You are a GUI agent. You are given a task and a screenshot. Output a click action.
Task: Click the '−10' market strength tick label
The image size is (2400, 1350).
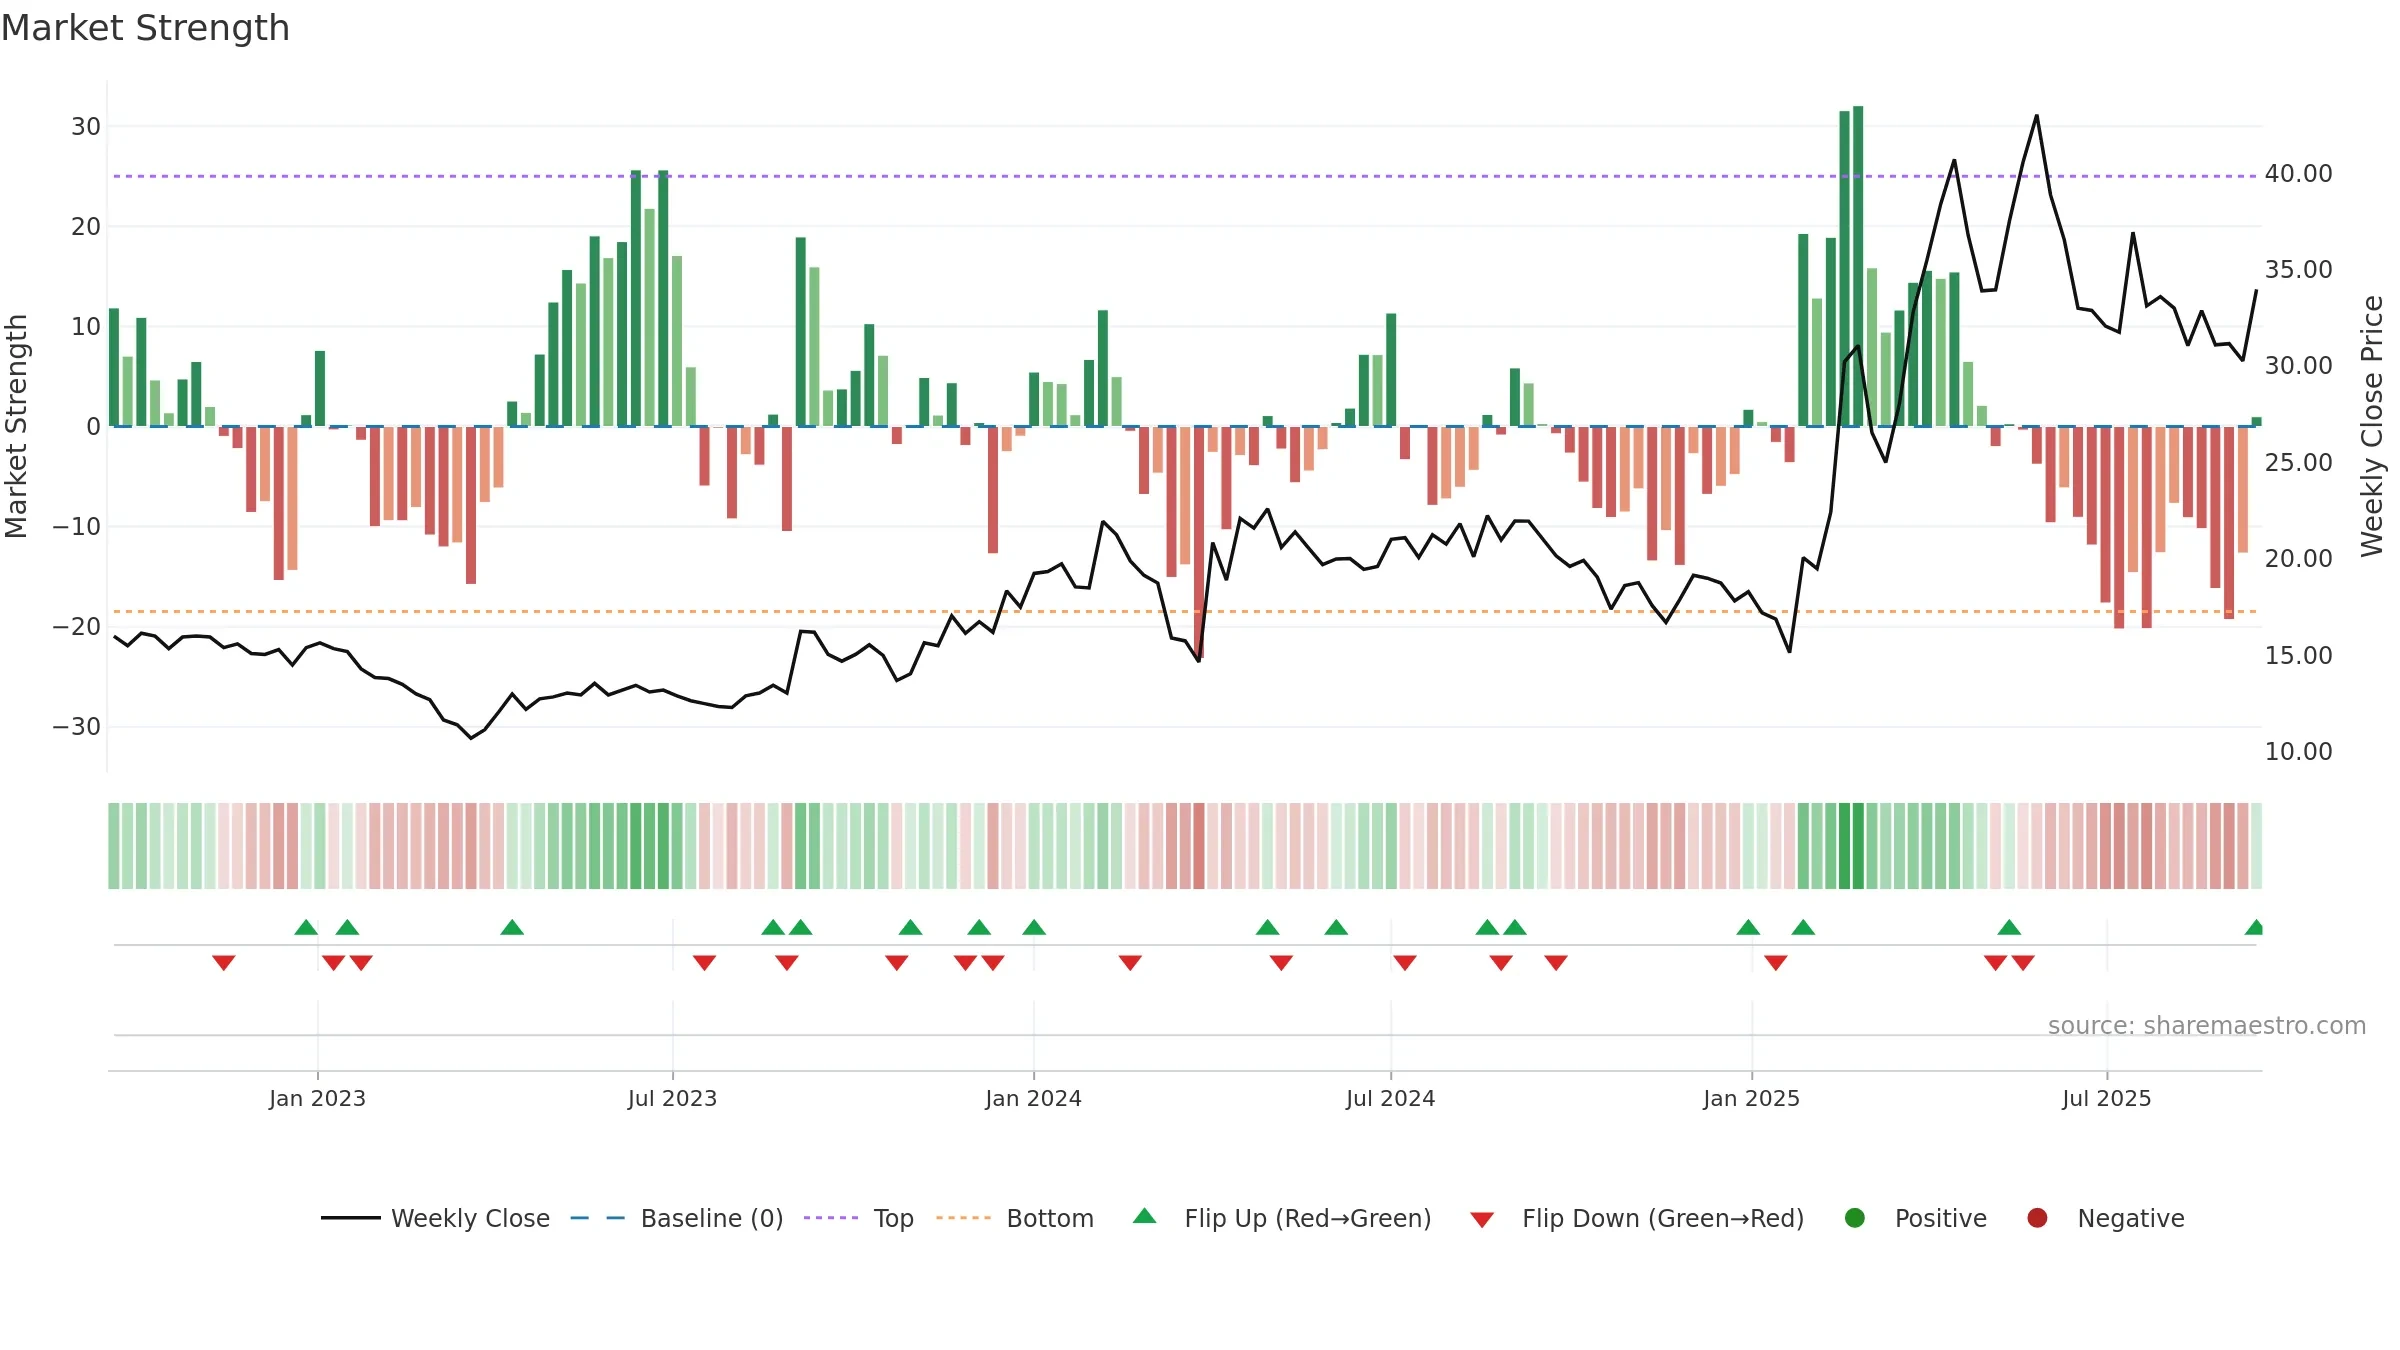(x=77, y=527)
